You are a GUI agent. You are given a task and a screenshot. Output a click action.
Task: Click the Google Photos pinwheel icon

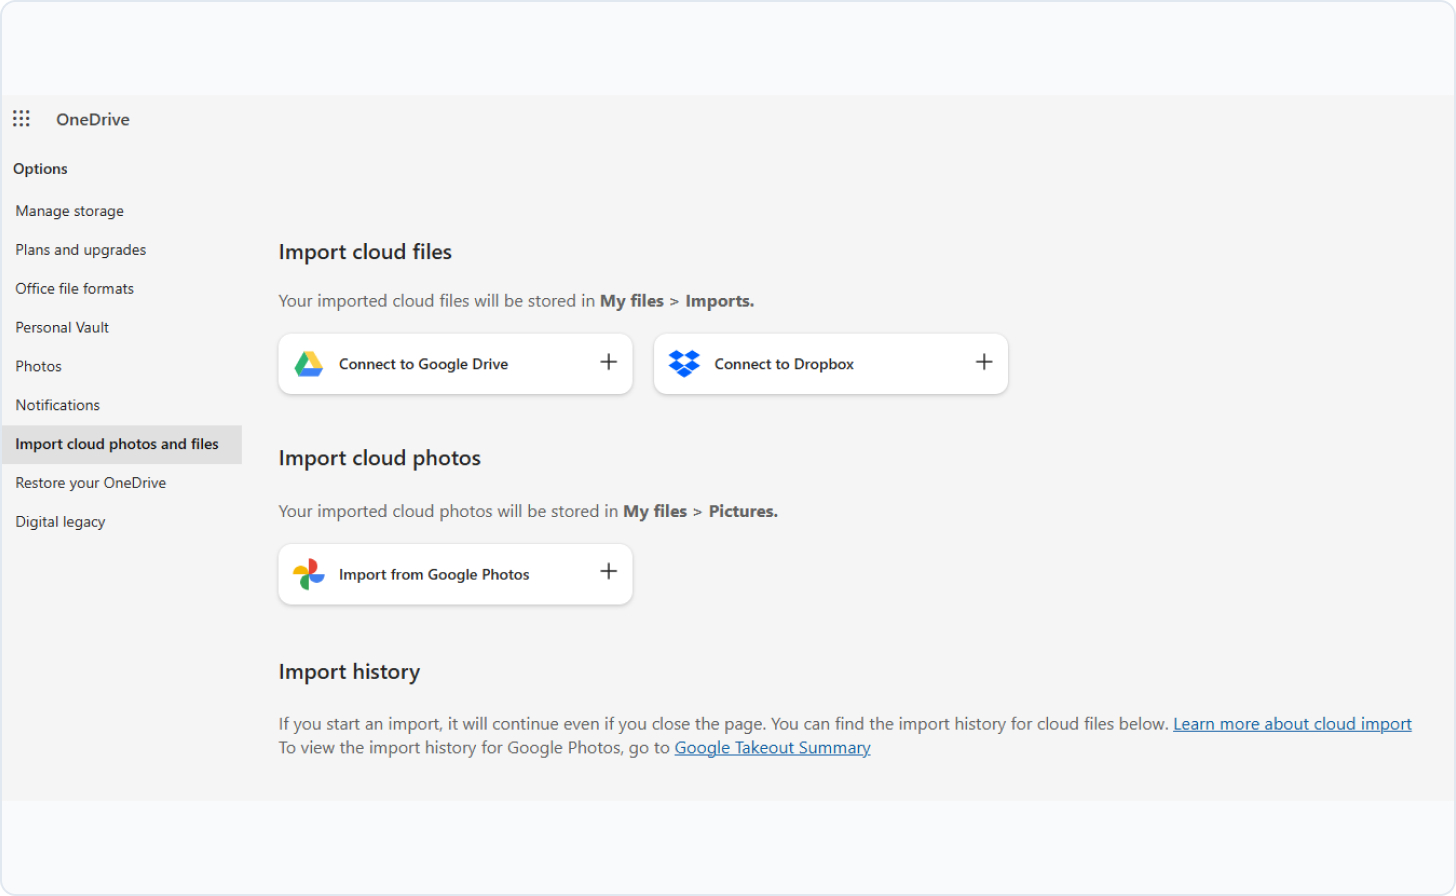[x=309, y=574]
